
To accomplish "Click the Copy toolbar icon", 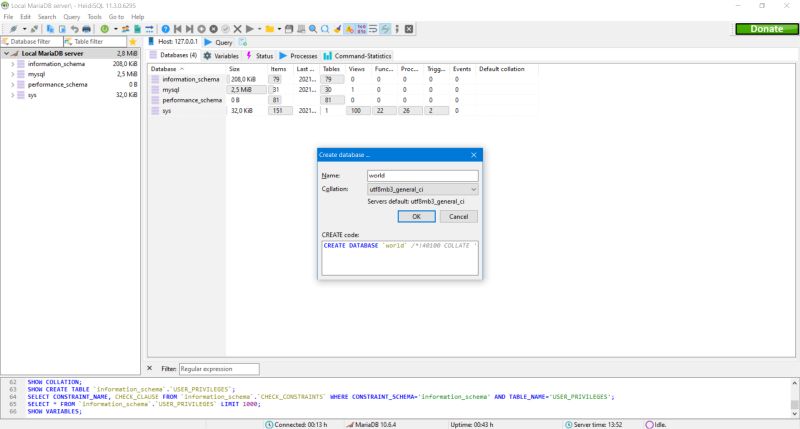I will (50, 29).
